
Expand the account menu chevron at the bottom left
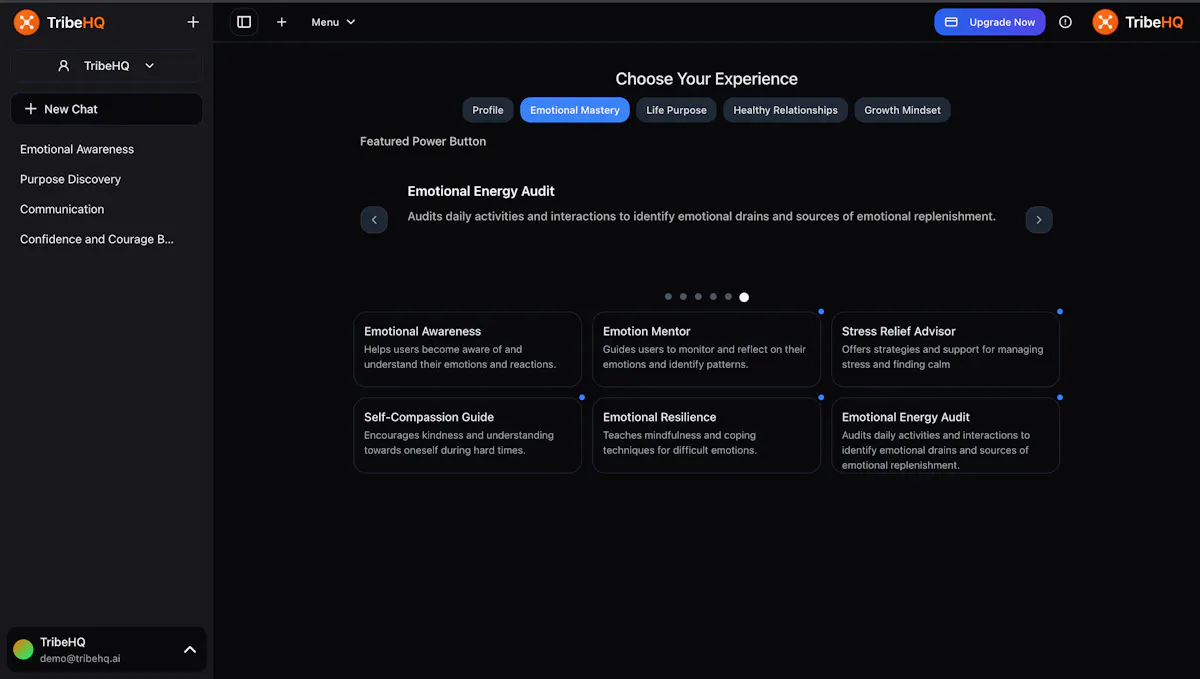[x=190, y=650]
